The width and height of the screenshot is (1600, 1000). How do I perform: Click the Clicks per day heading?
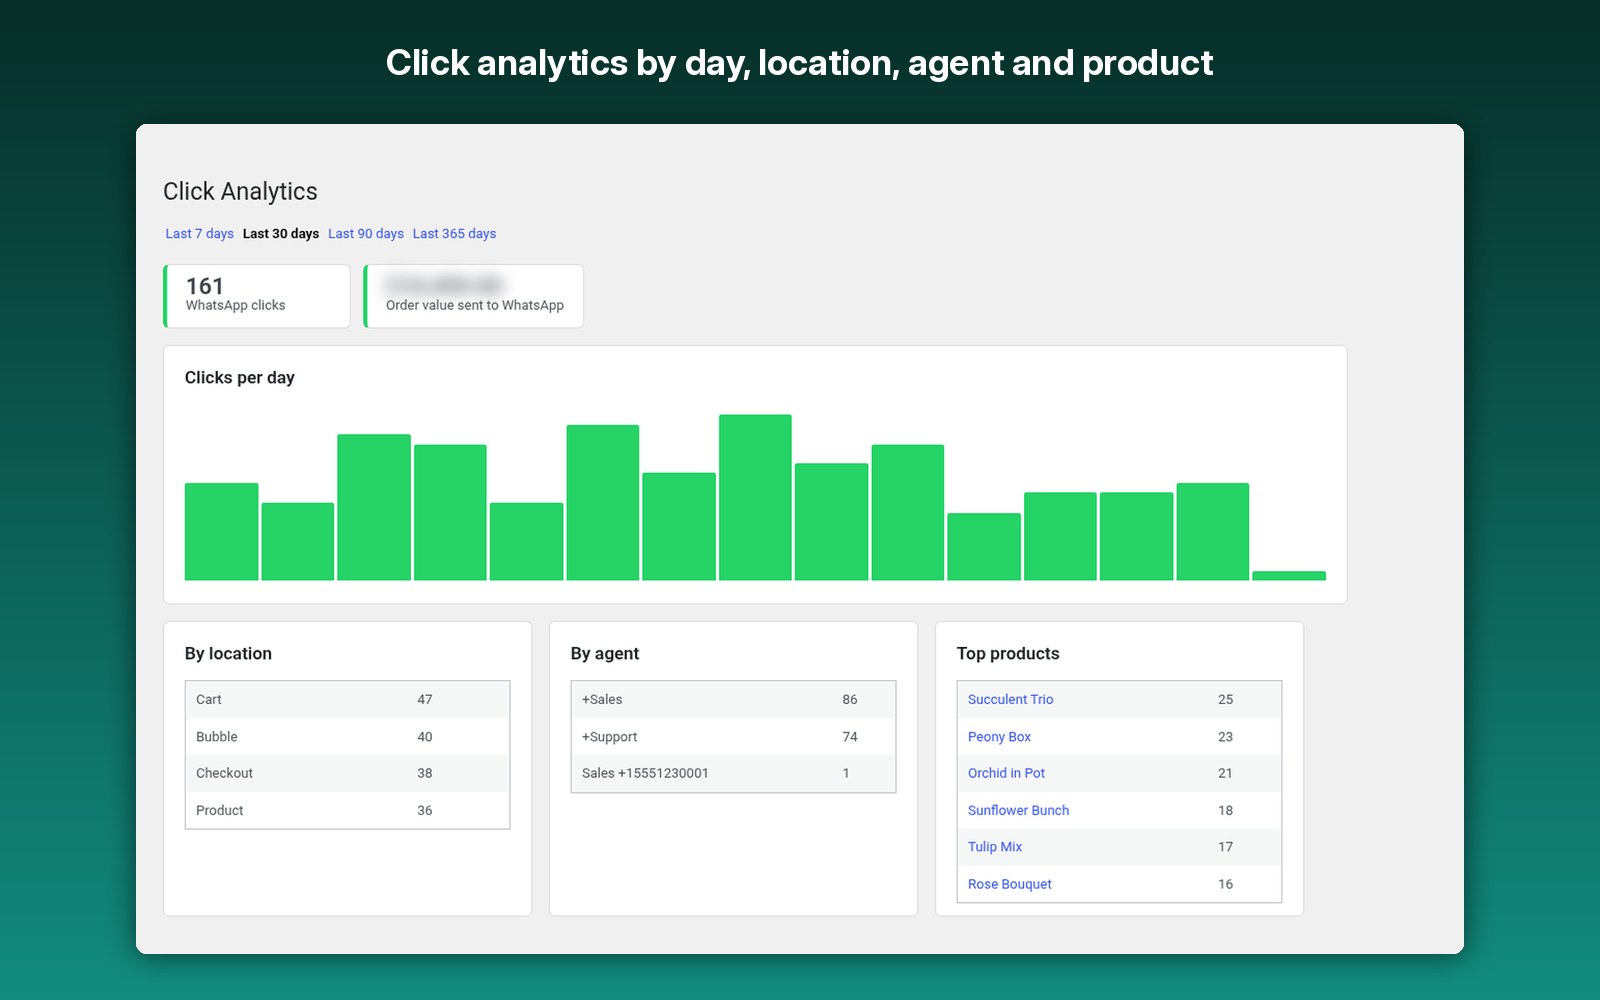click(x=240, y=378)
